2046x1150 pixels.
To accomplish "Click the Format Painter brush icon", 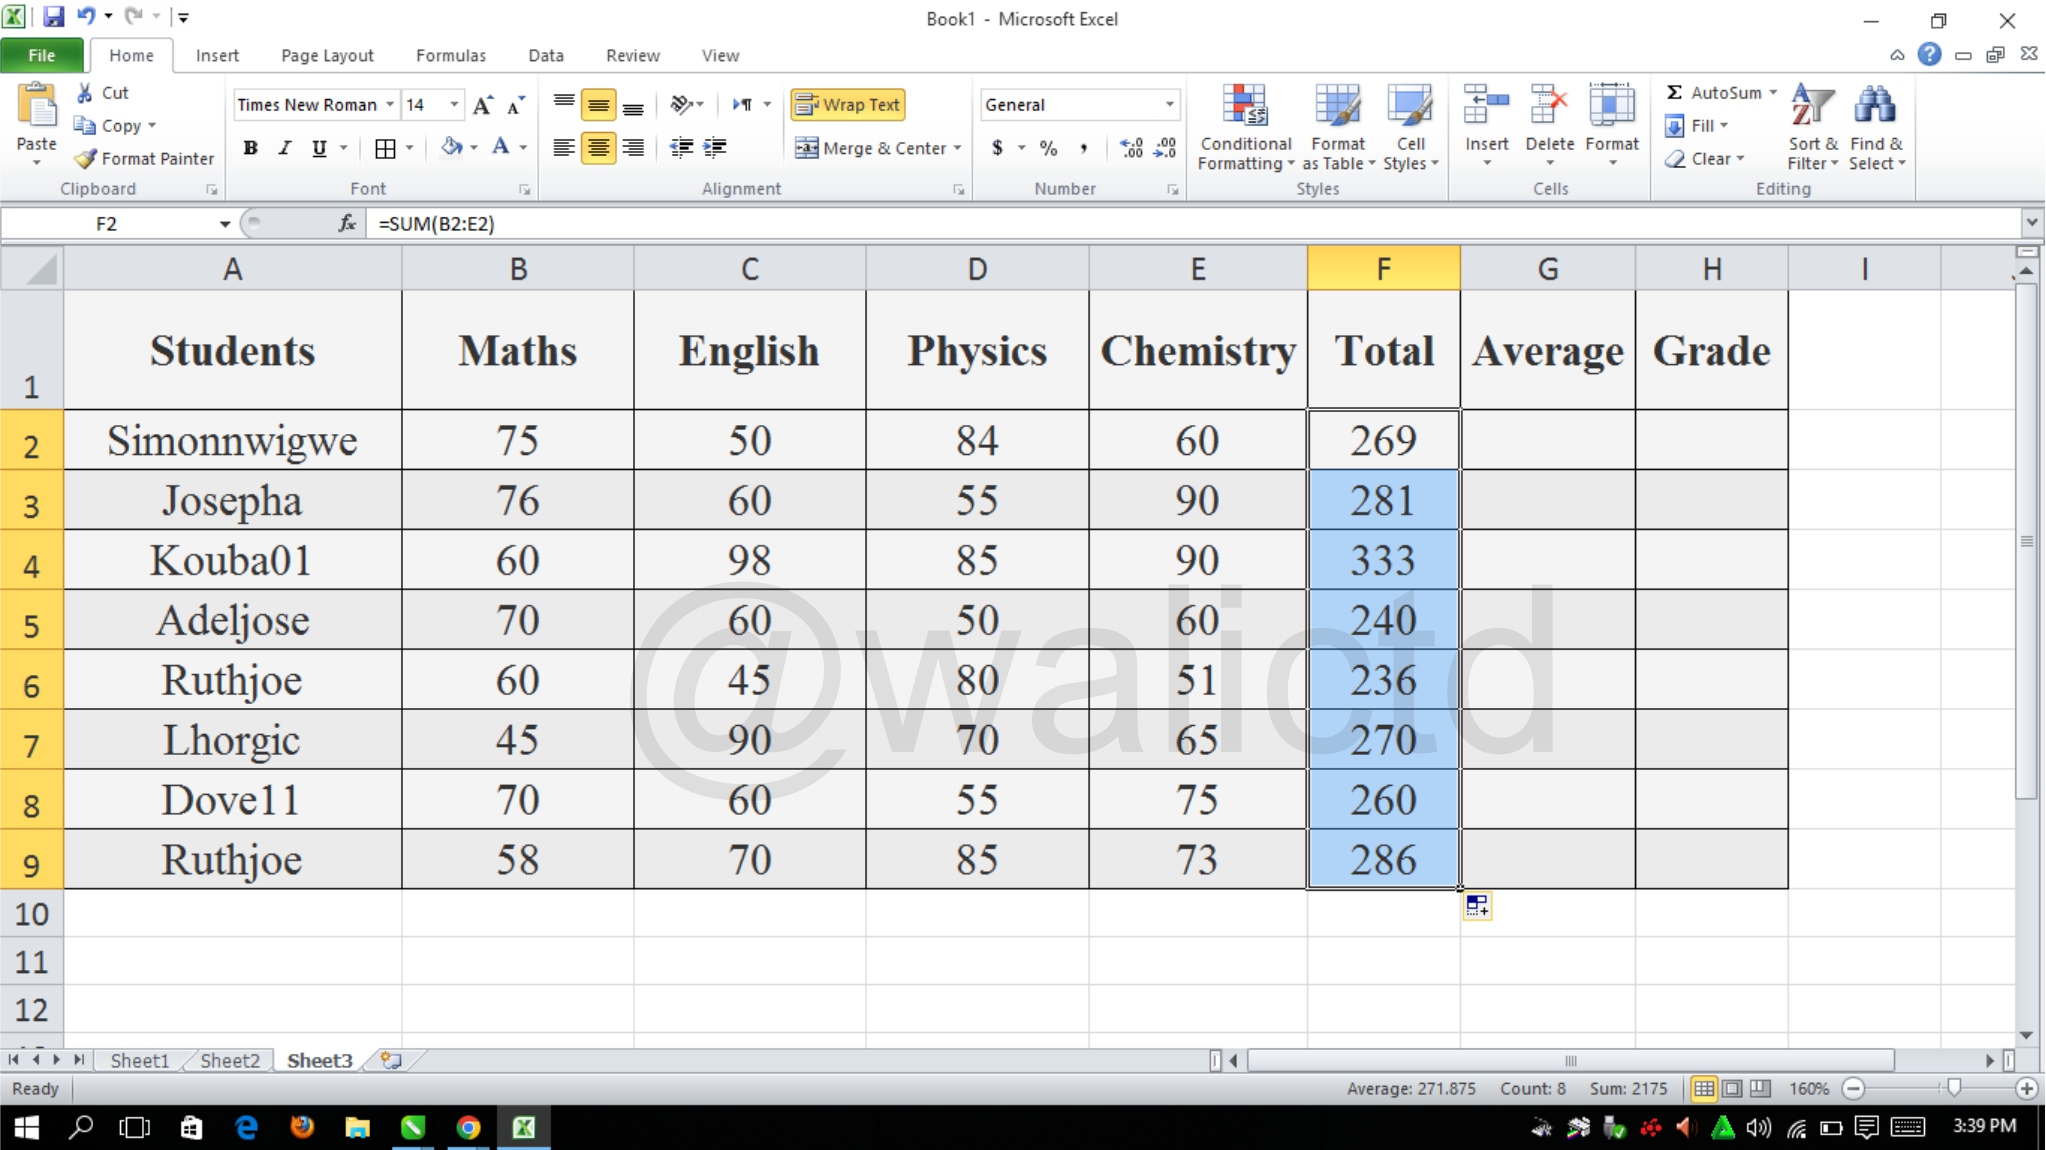I will 86,158.
